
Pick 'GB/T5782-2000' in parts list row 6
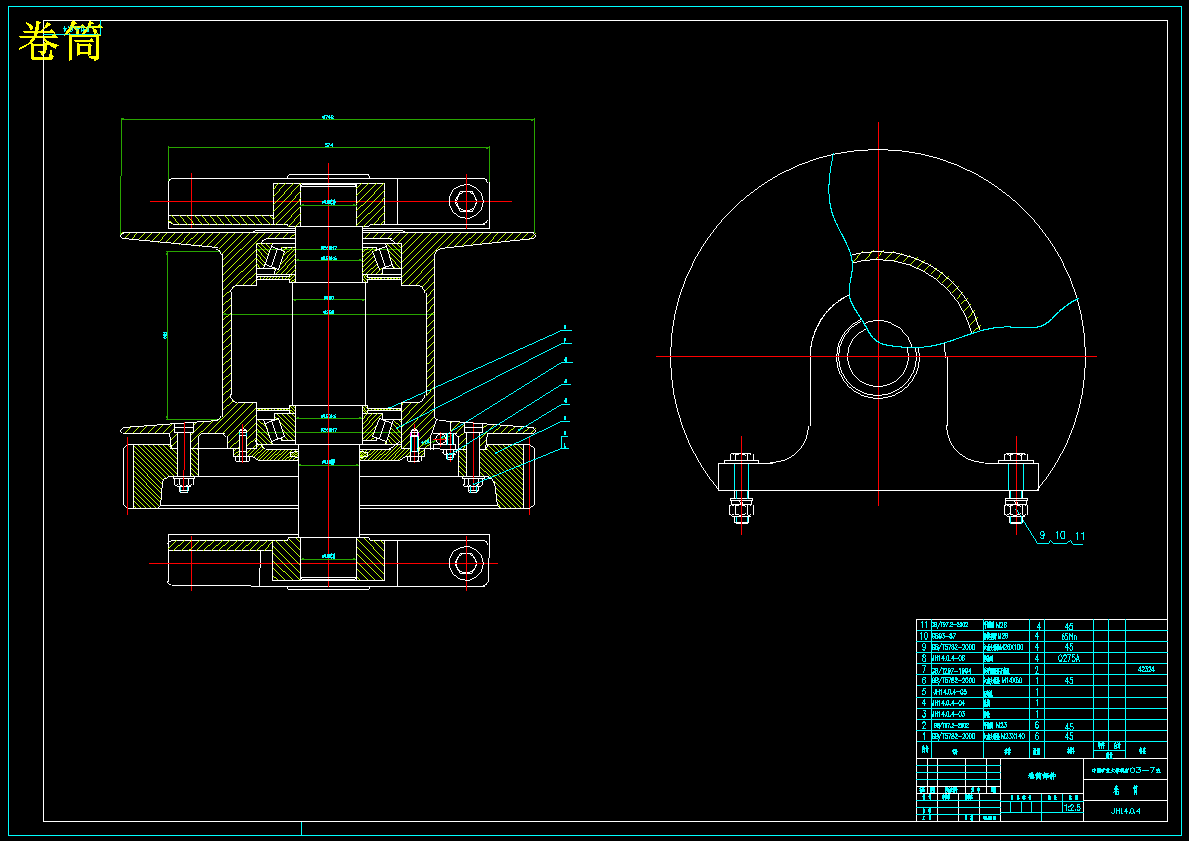click(953, 680)
